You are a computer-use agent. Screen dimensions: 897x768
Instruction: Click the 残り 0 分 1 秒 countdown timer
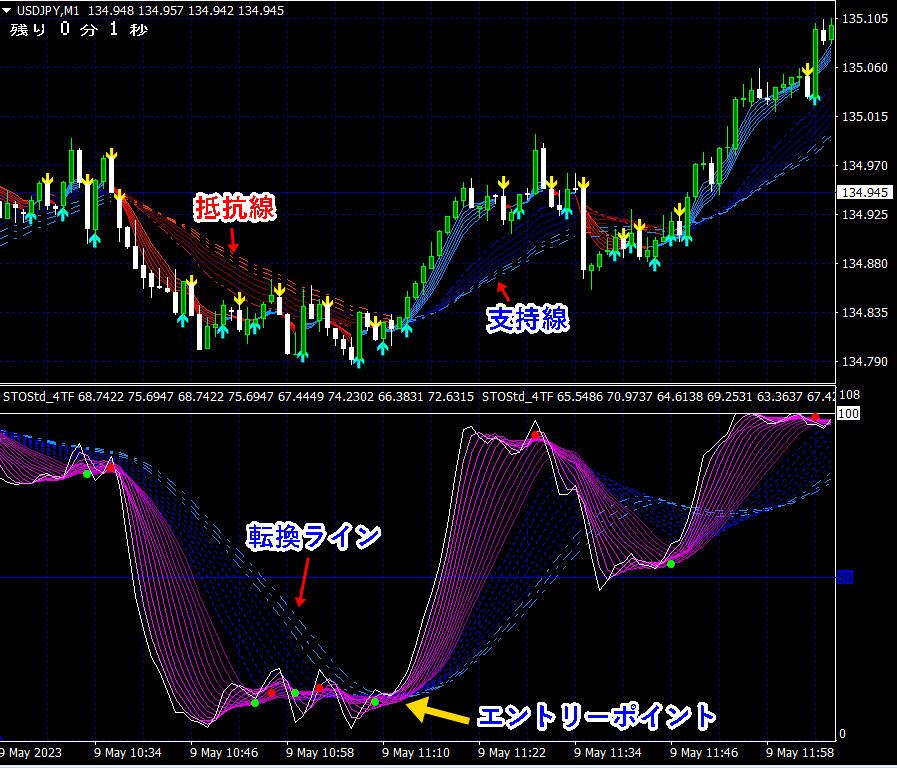pos(79,30)
